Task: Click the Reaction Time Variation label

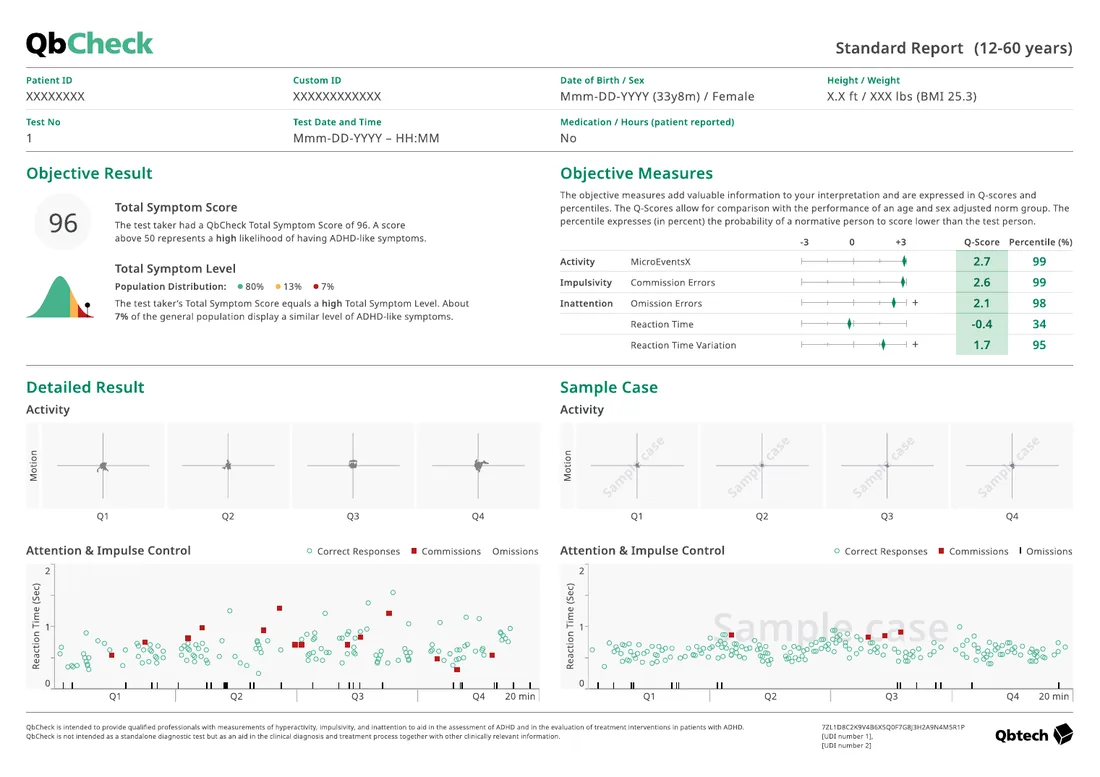Action: click(683, 345)
